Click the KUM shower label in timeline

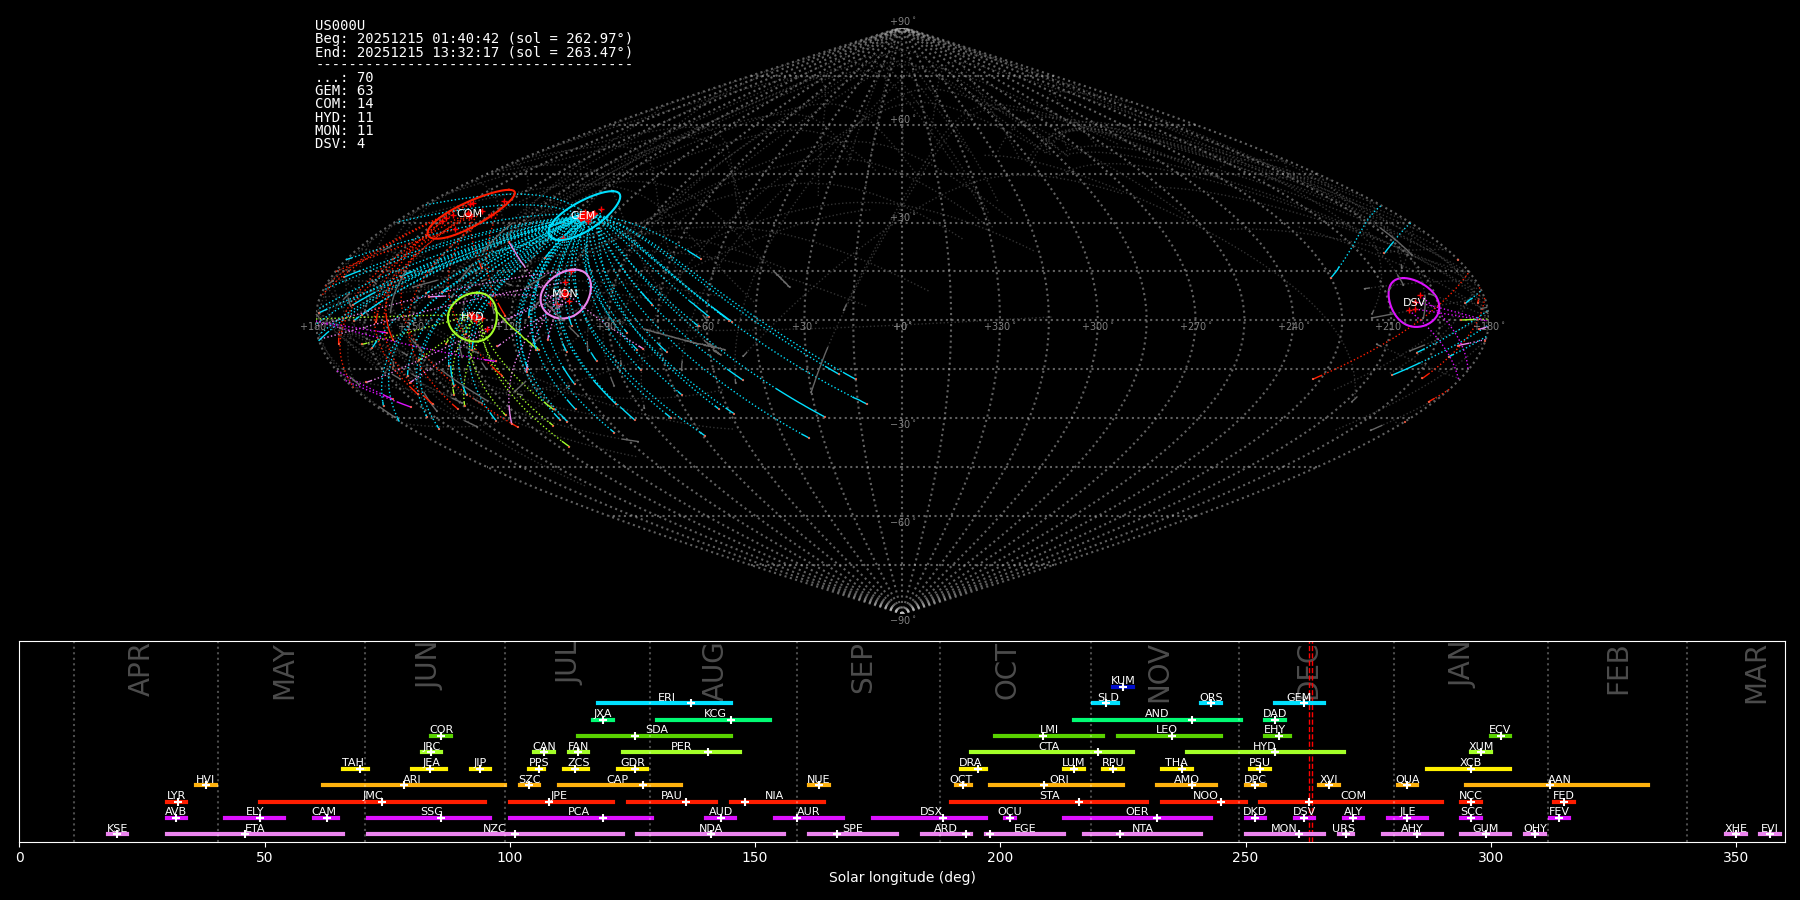click(1123, 681)
